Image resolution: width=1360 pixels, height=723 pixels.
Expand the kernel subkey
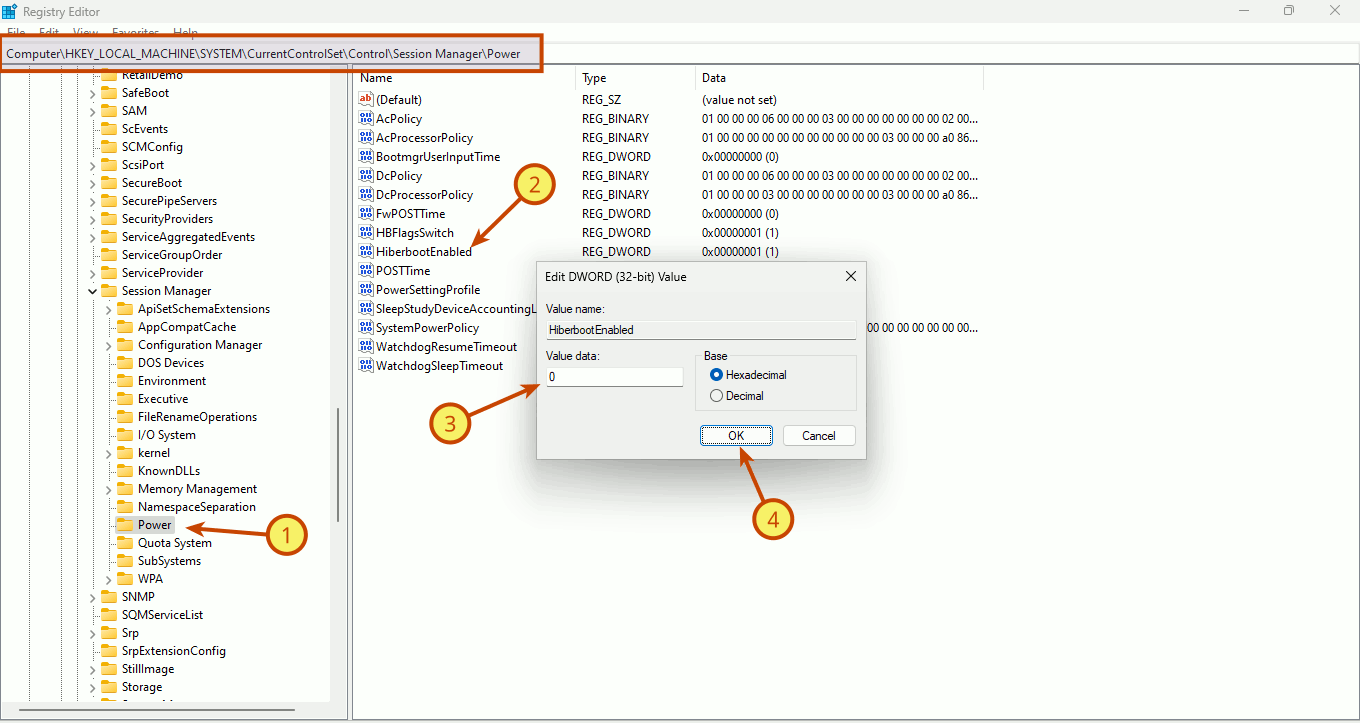click(x=108, y=453)
